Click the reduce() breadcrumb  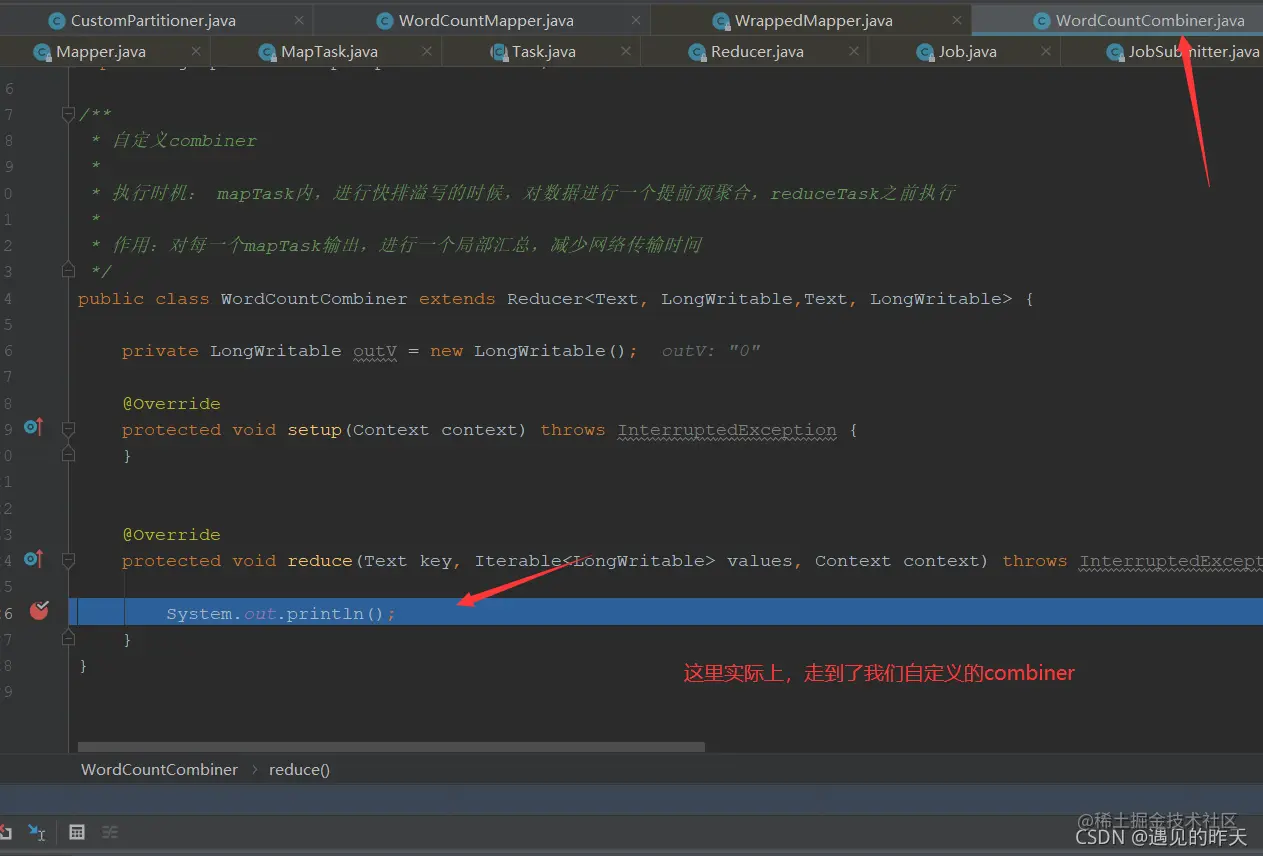point(299,769)
